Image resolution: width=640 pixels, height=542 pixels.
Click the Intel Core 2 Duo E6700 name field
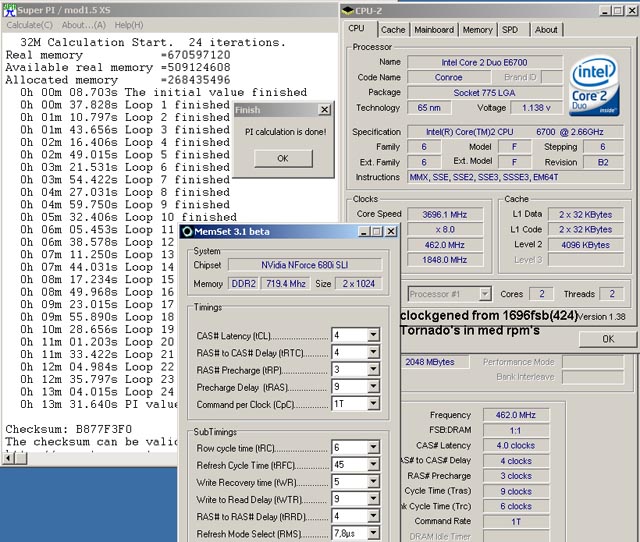(x=484, y=62)
